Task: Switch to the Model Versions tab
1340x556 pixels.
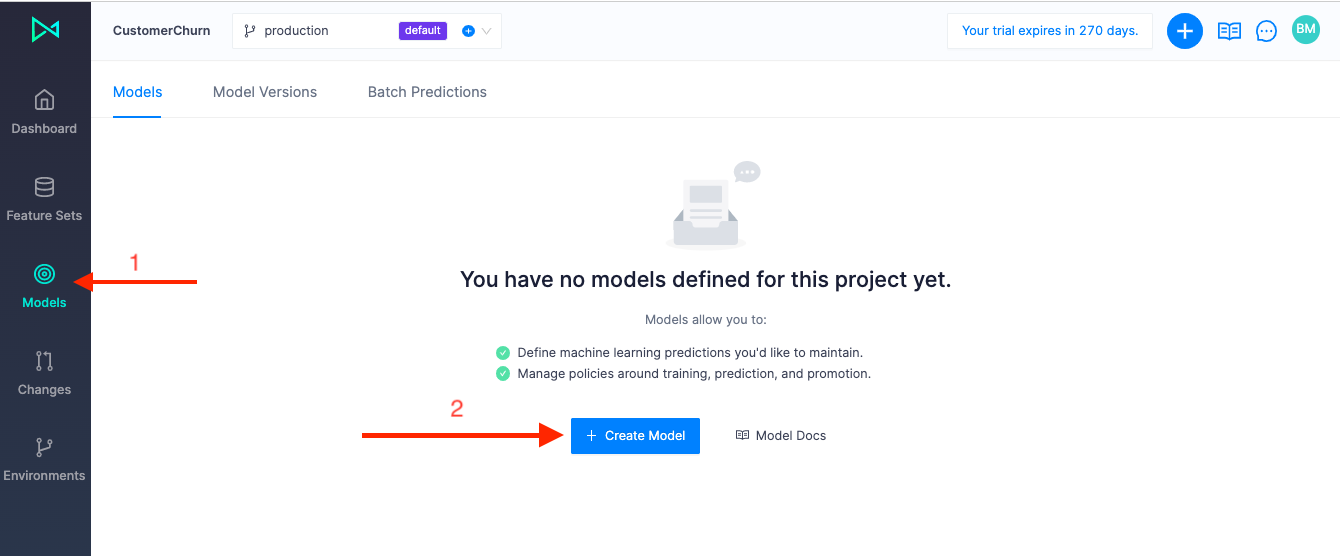Action: pyautogui.click(x=265, y=92)
